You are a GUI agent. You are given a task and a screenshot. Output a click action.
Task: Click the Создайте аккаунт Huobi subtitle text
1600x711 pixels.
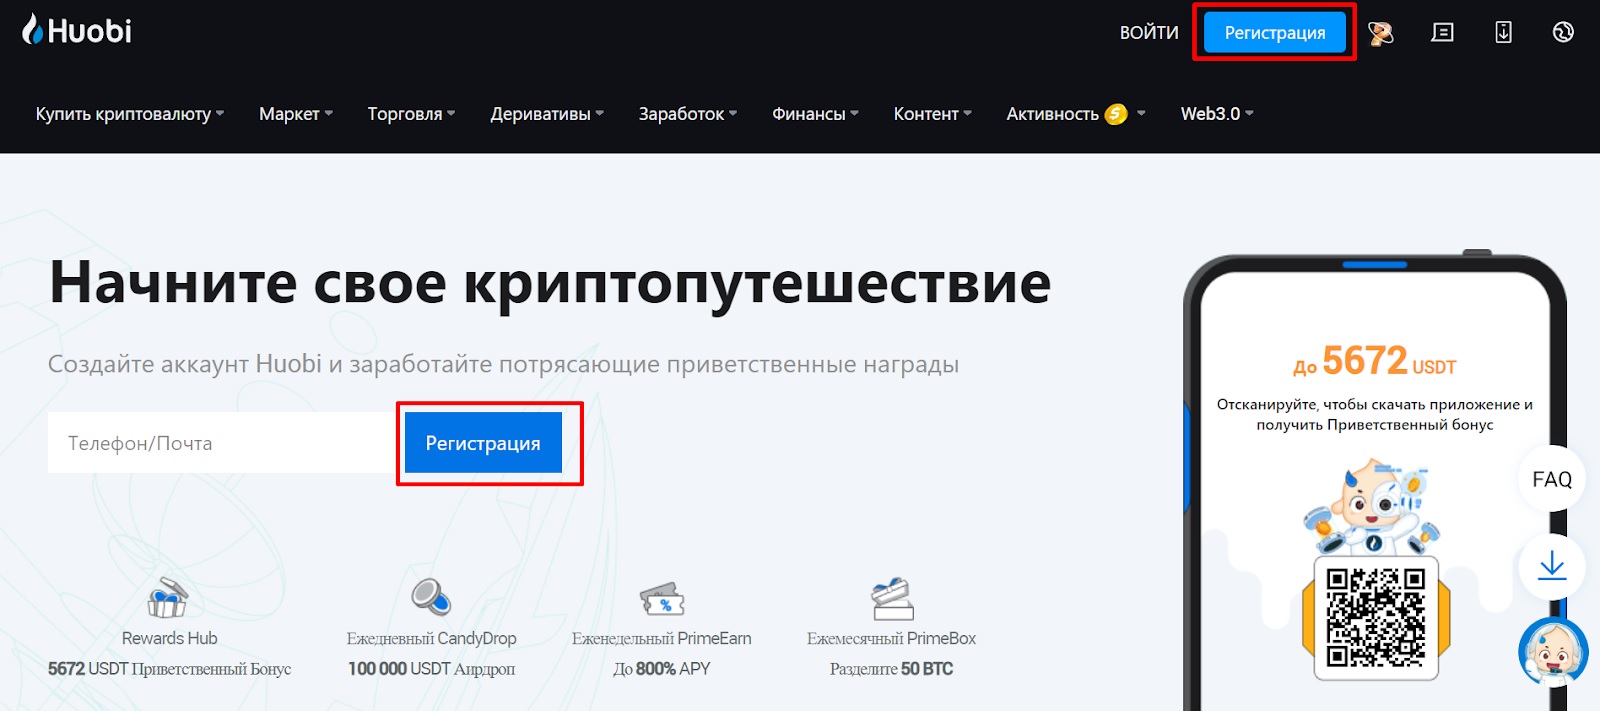tap(503, 364)
